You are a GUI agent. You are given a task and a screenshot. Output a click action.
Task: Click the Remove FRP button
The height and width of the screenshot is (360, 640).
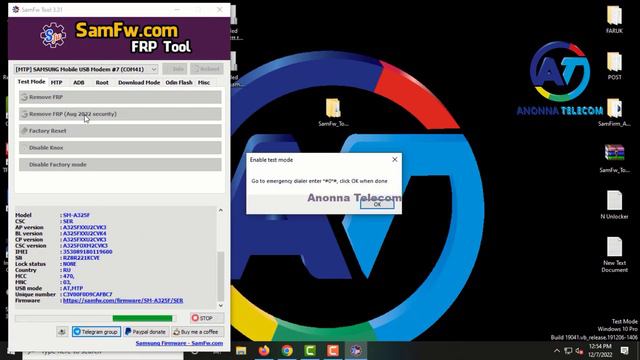tap(120, 97)
